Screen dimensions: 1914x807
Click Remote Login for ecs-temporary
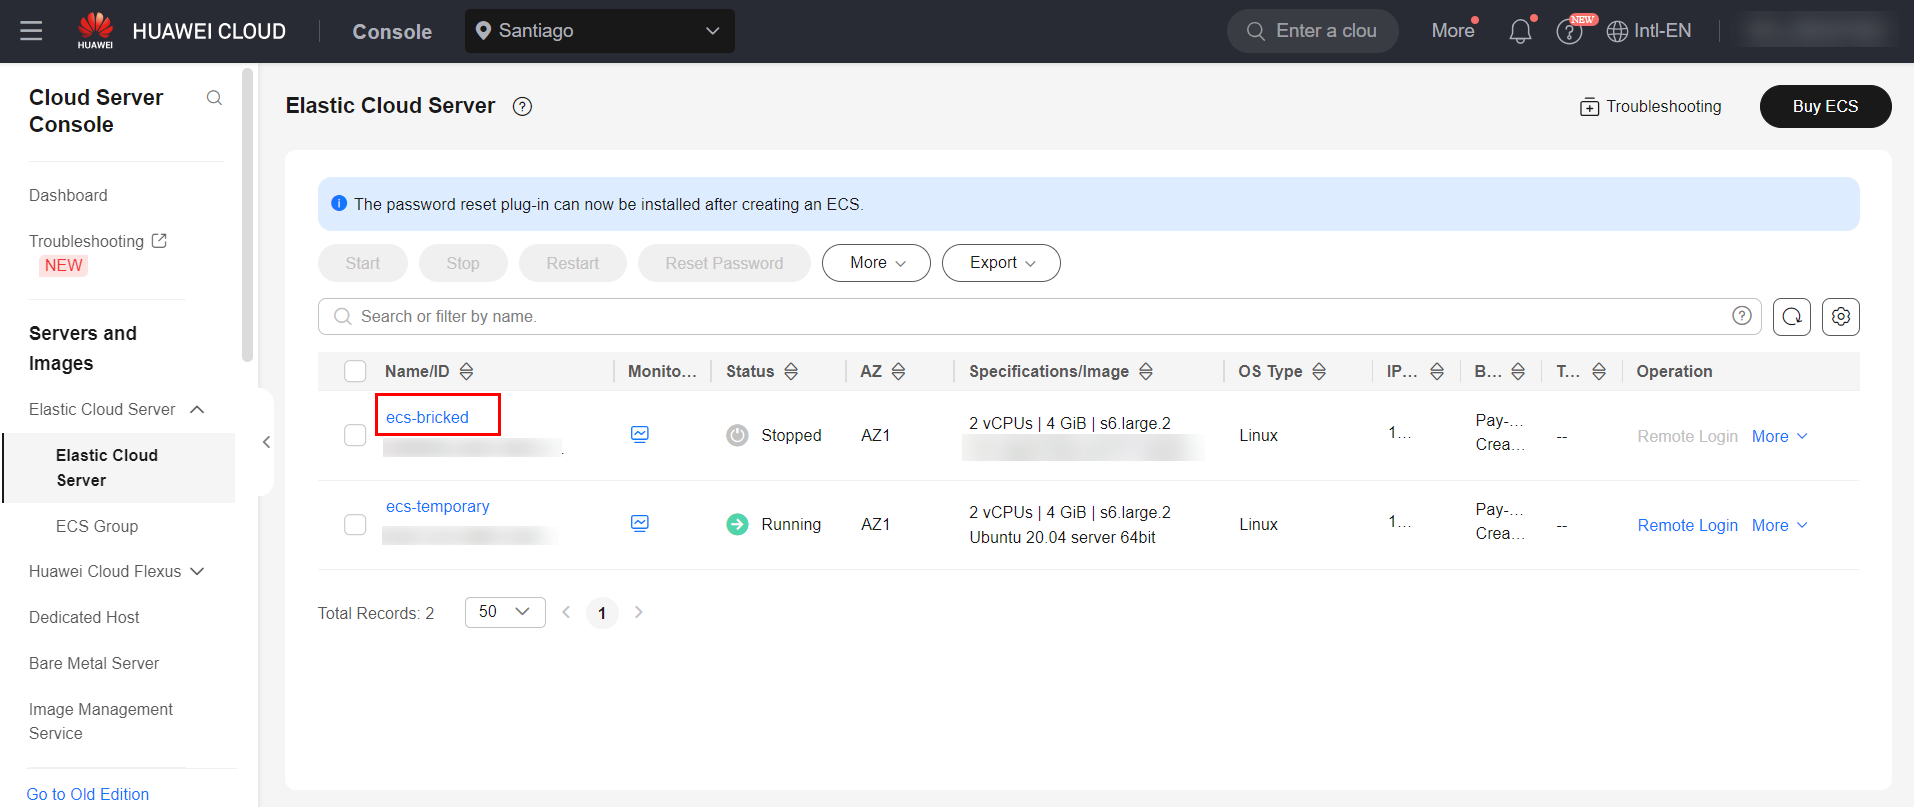point(1687,525)
